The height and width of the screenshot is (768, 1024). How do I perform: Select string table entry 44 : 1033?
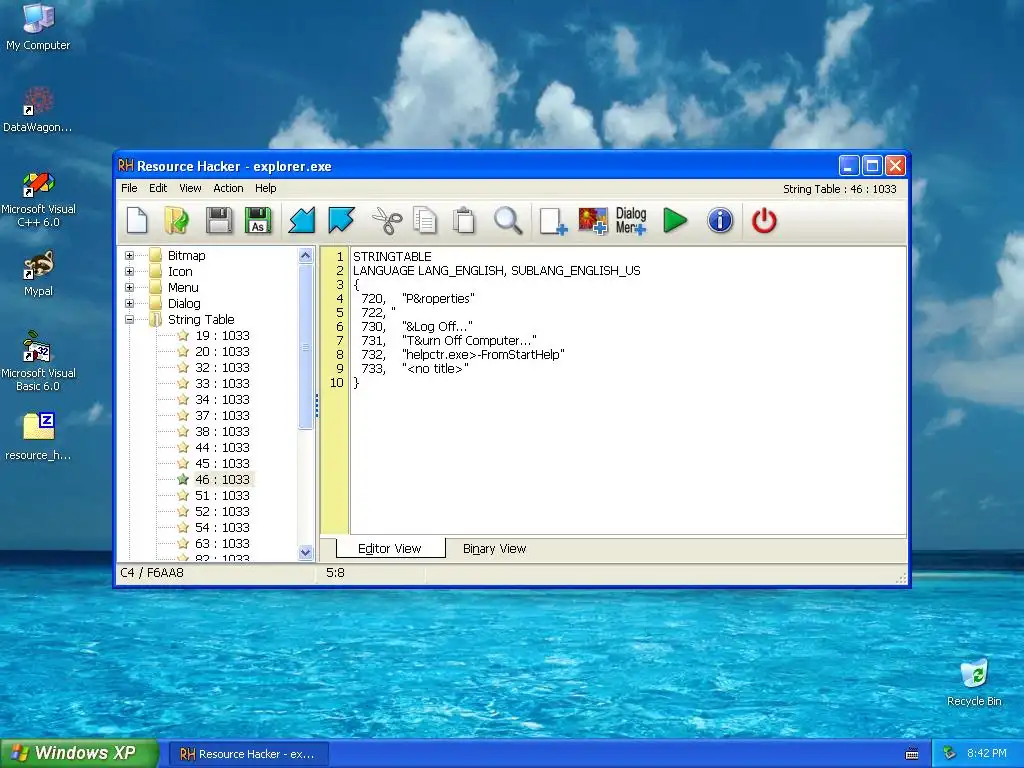222,447
